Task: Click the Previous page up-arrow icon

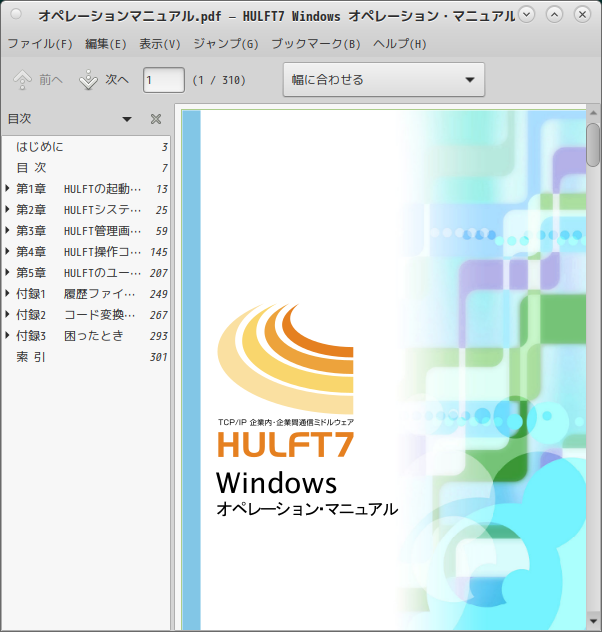Action: coord(23,80)
